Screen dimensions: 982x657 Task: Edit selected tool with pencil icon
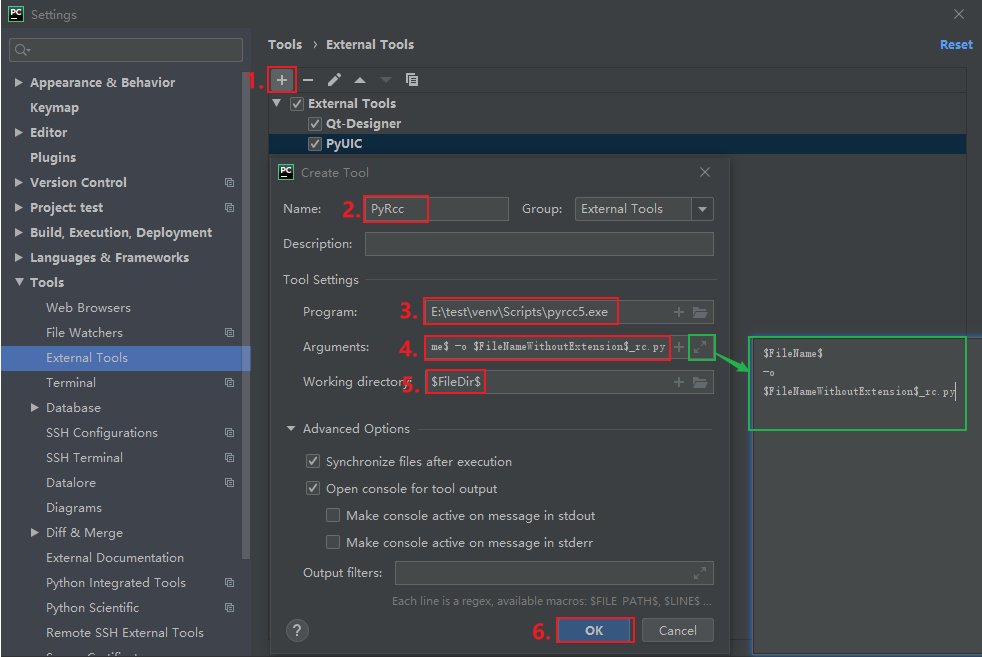[x=334, y=80]
